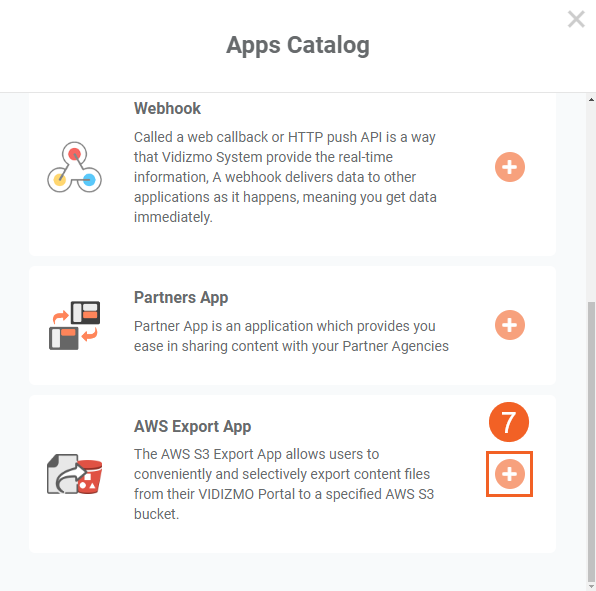Click the AWS Export bucket icon
The height and width of the screenshot is (591, 596).
(x=74, y=474)
